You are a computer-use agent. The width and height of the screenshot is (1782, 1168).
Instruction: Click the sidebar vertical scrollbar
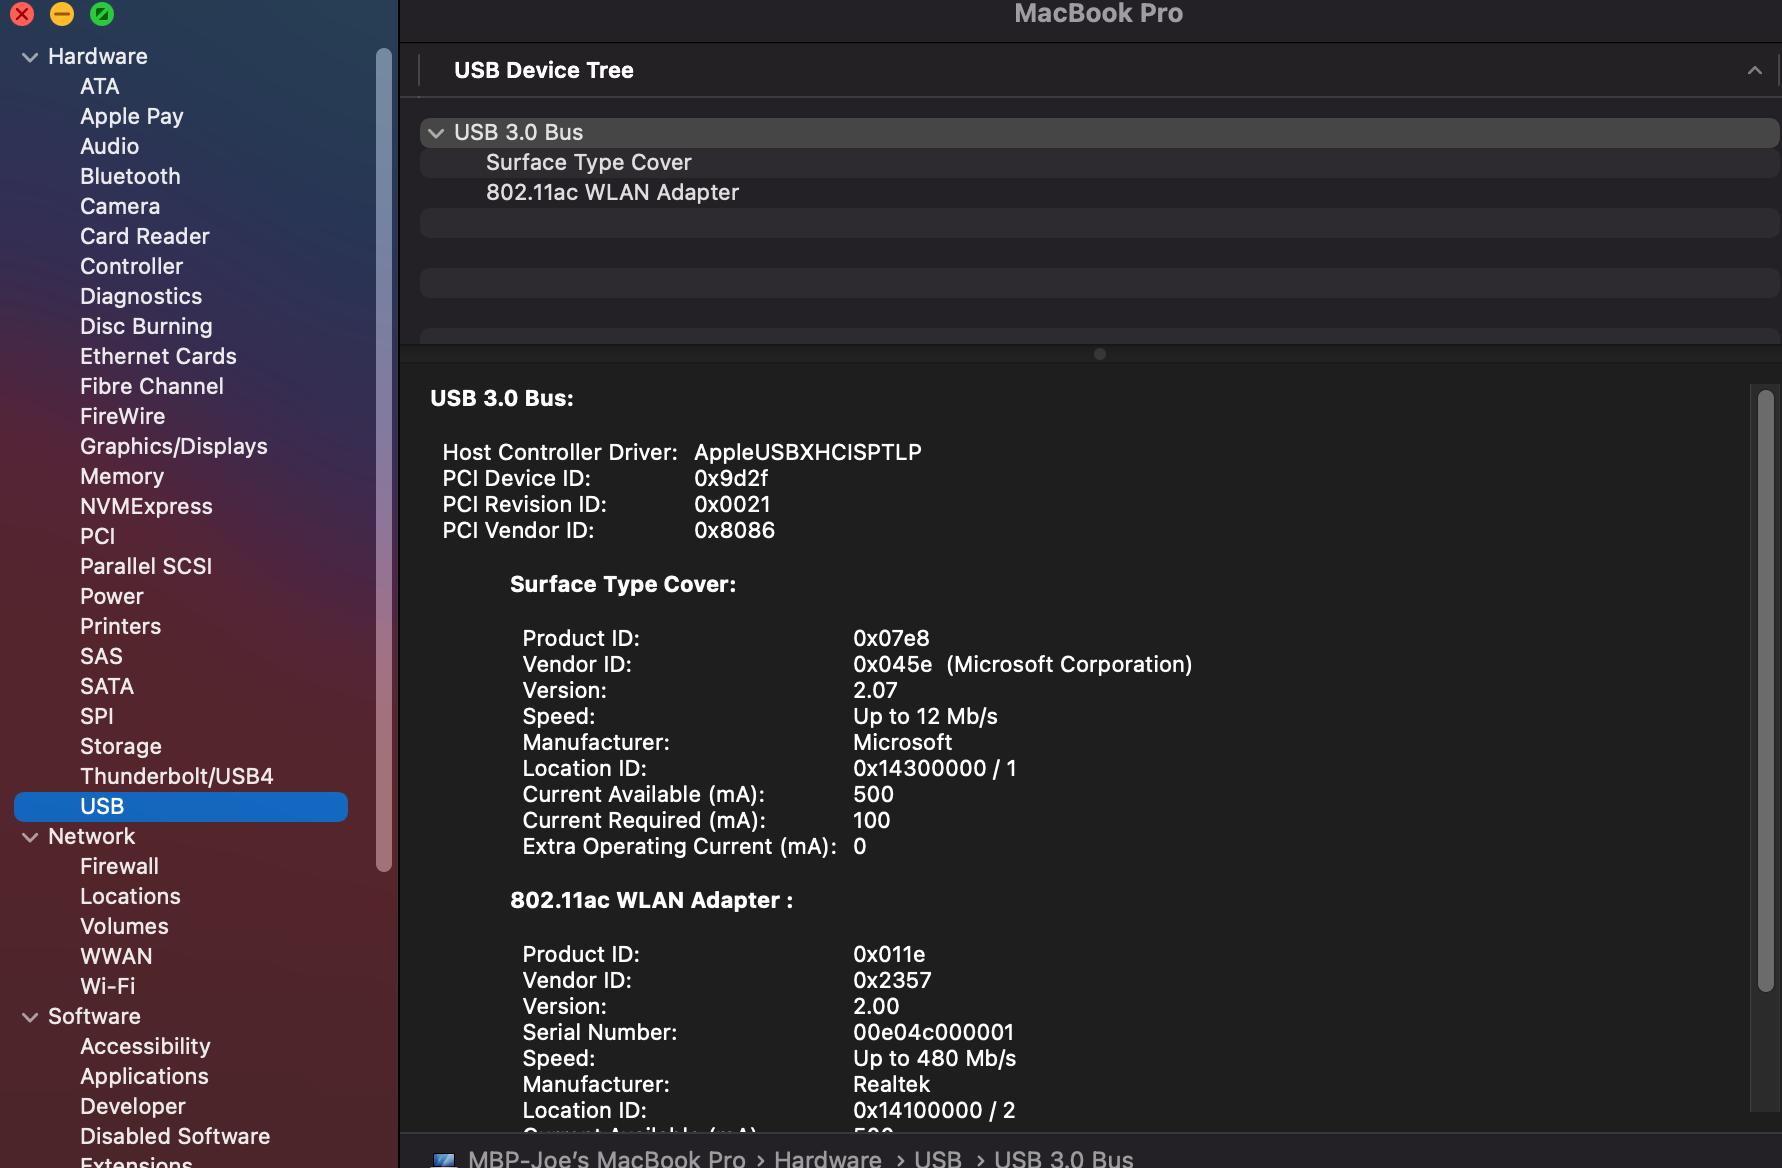click(x=384, y=460)
